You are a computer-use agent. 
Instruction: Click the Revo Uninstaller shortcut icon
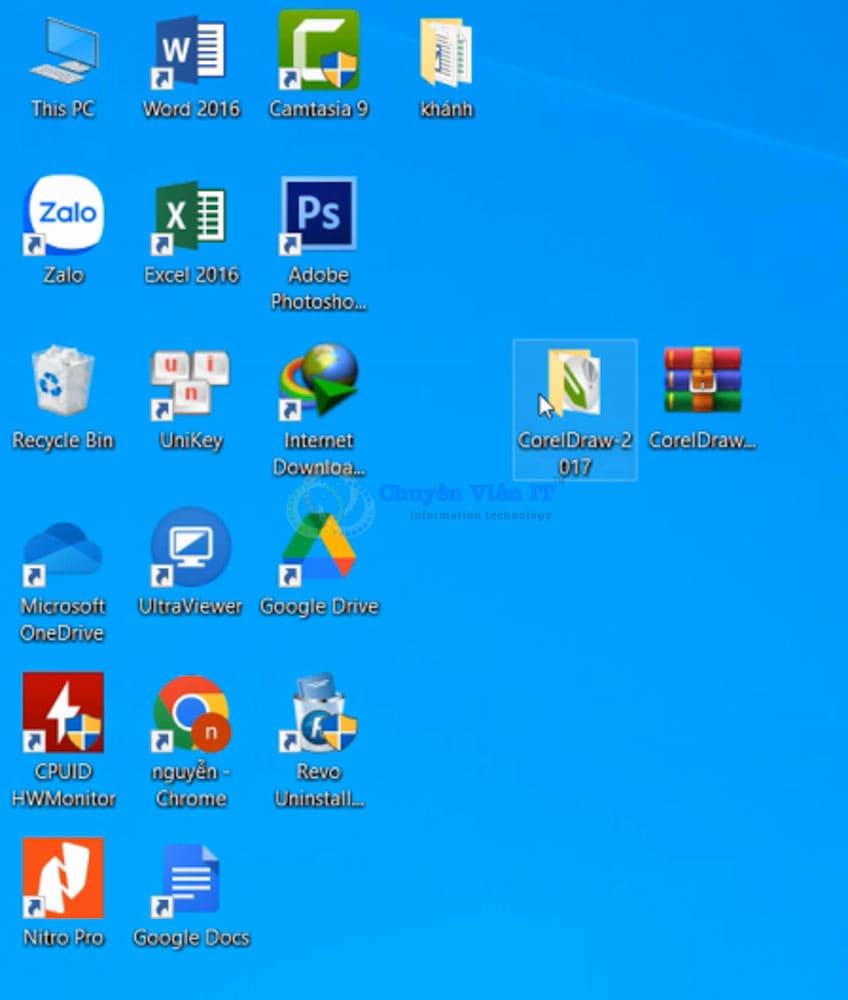319,714
